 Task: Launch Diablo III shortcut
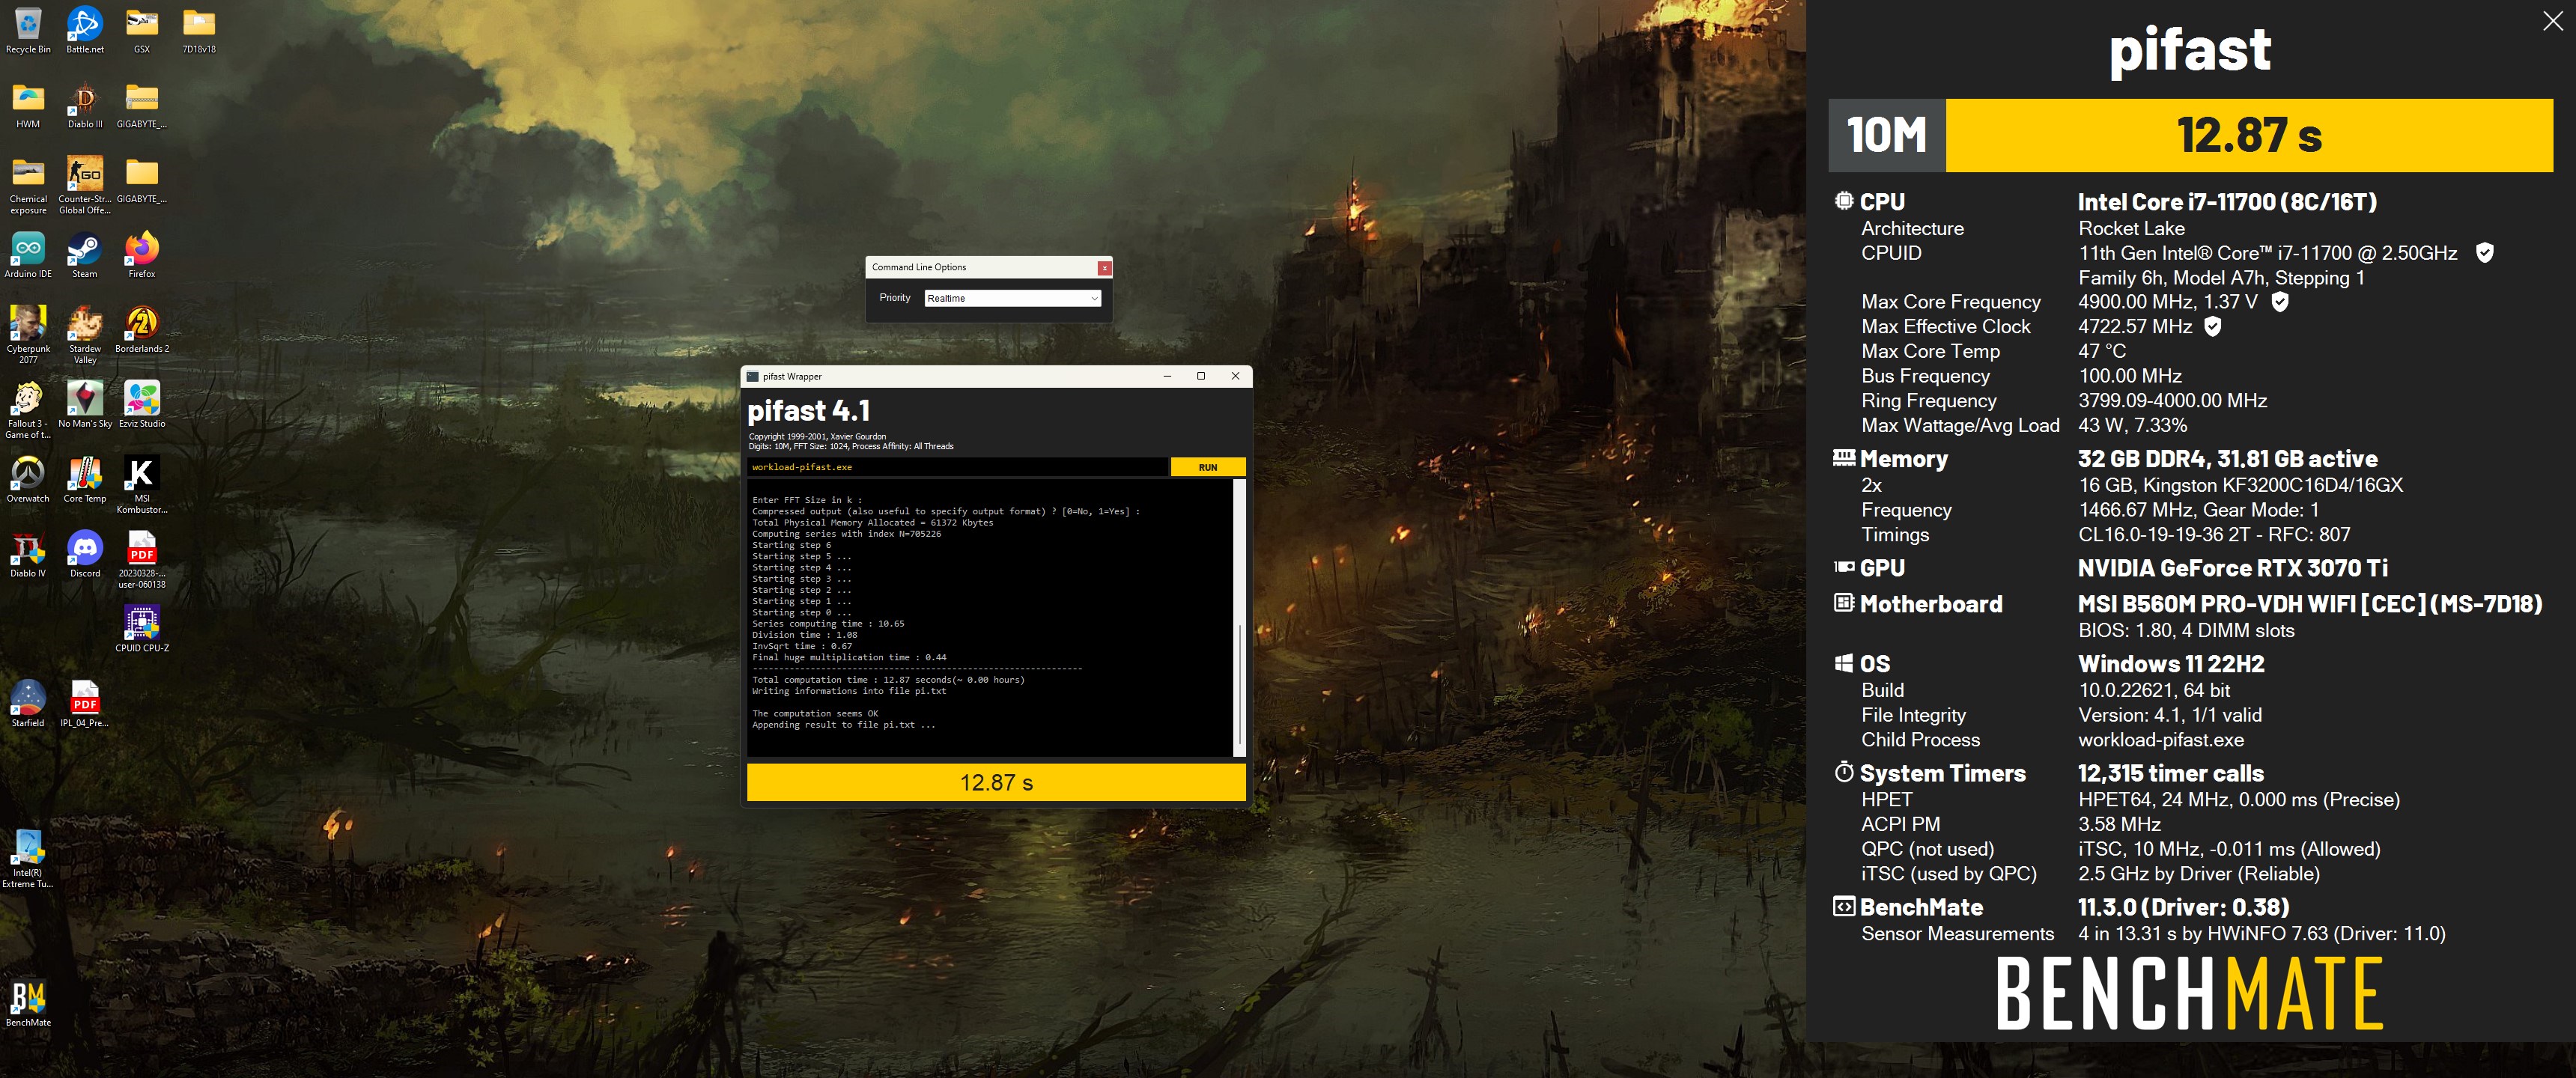(85, 105)
